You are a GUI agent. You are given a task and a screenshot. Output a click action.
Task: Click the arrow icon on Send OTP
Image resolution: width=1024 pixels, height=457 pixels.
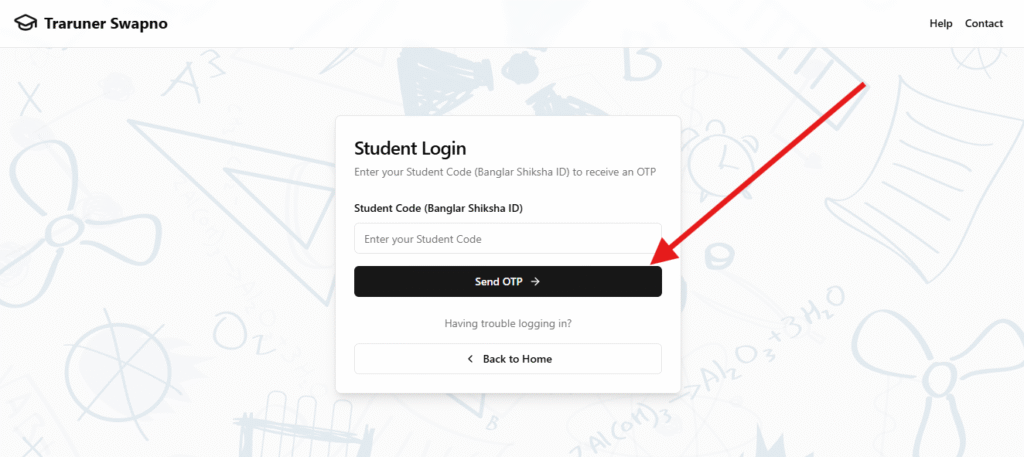(x=535, y=282)
